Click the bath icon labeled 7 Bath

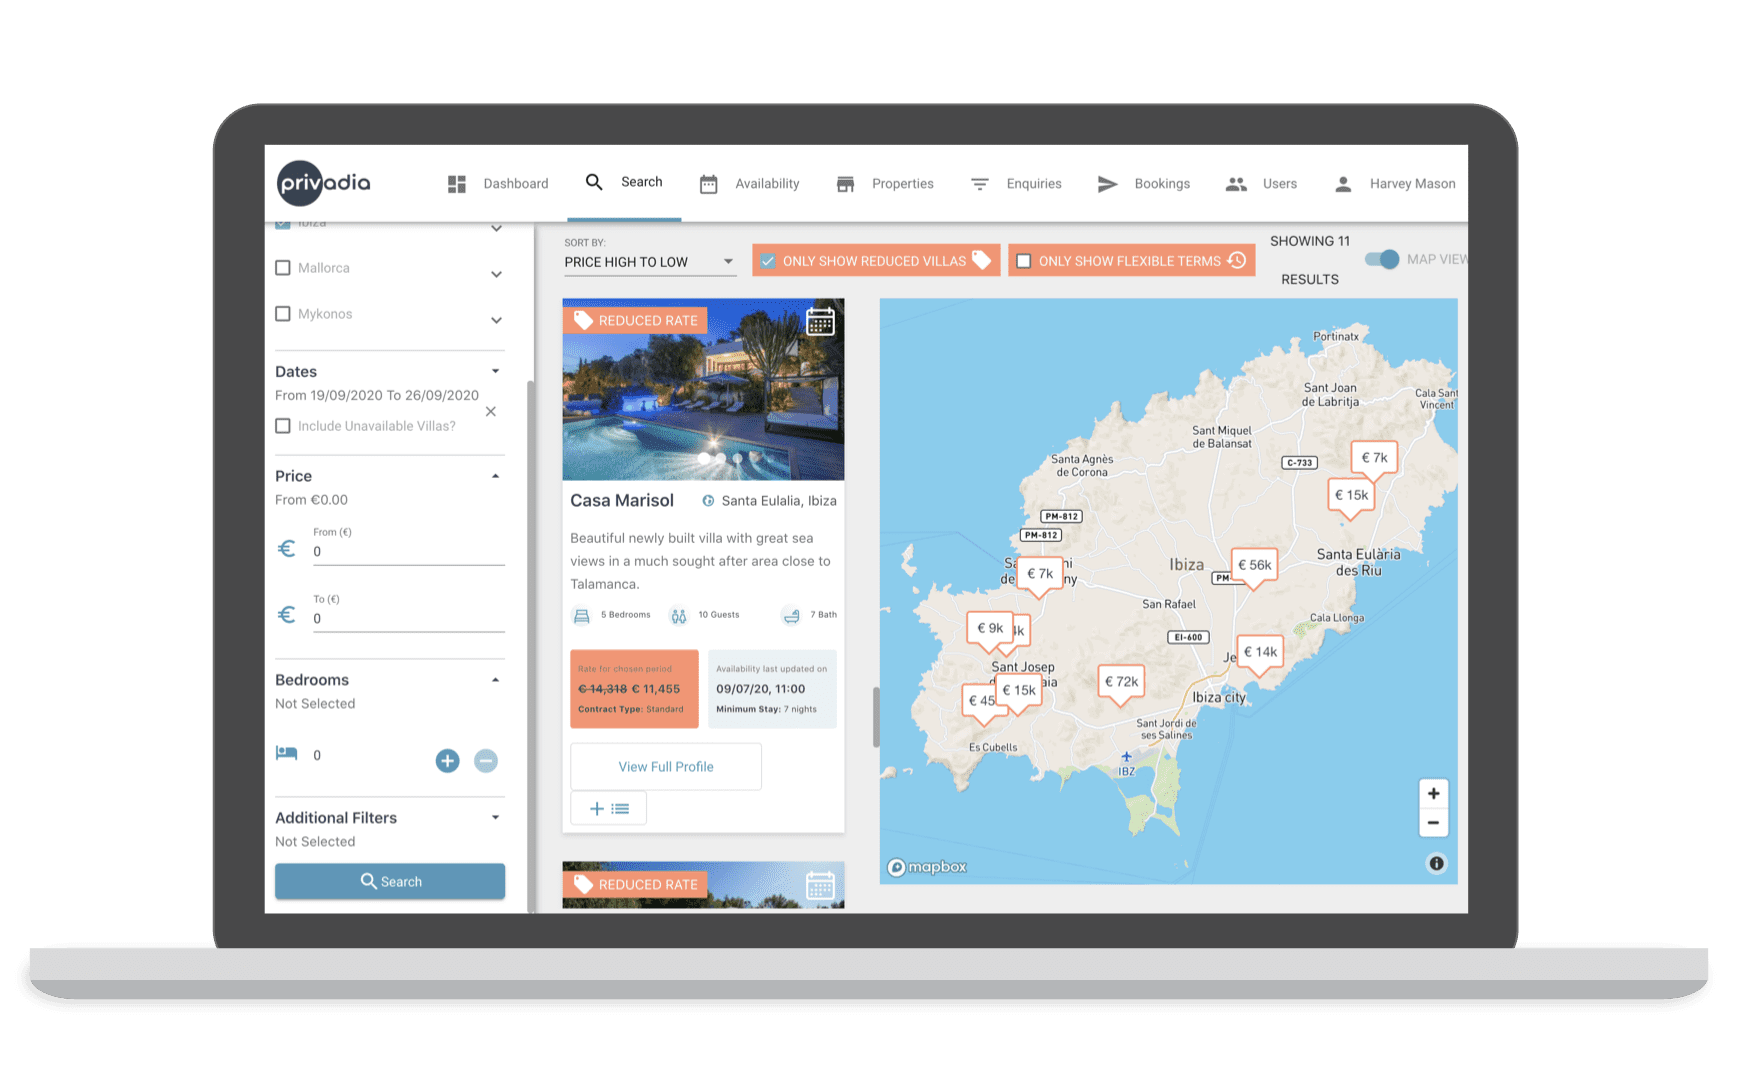791,616
